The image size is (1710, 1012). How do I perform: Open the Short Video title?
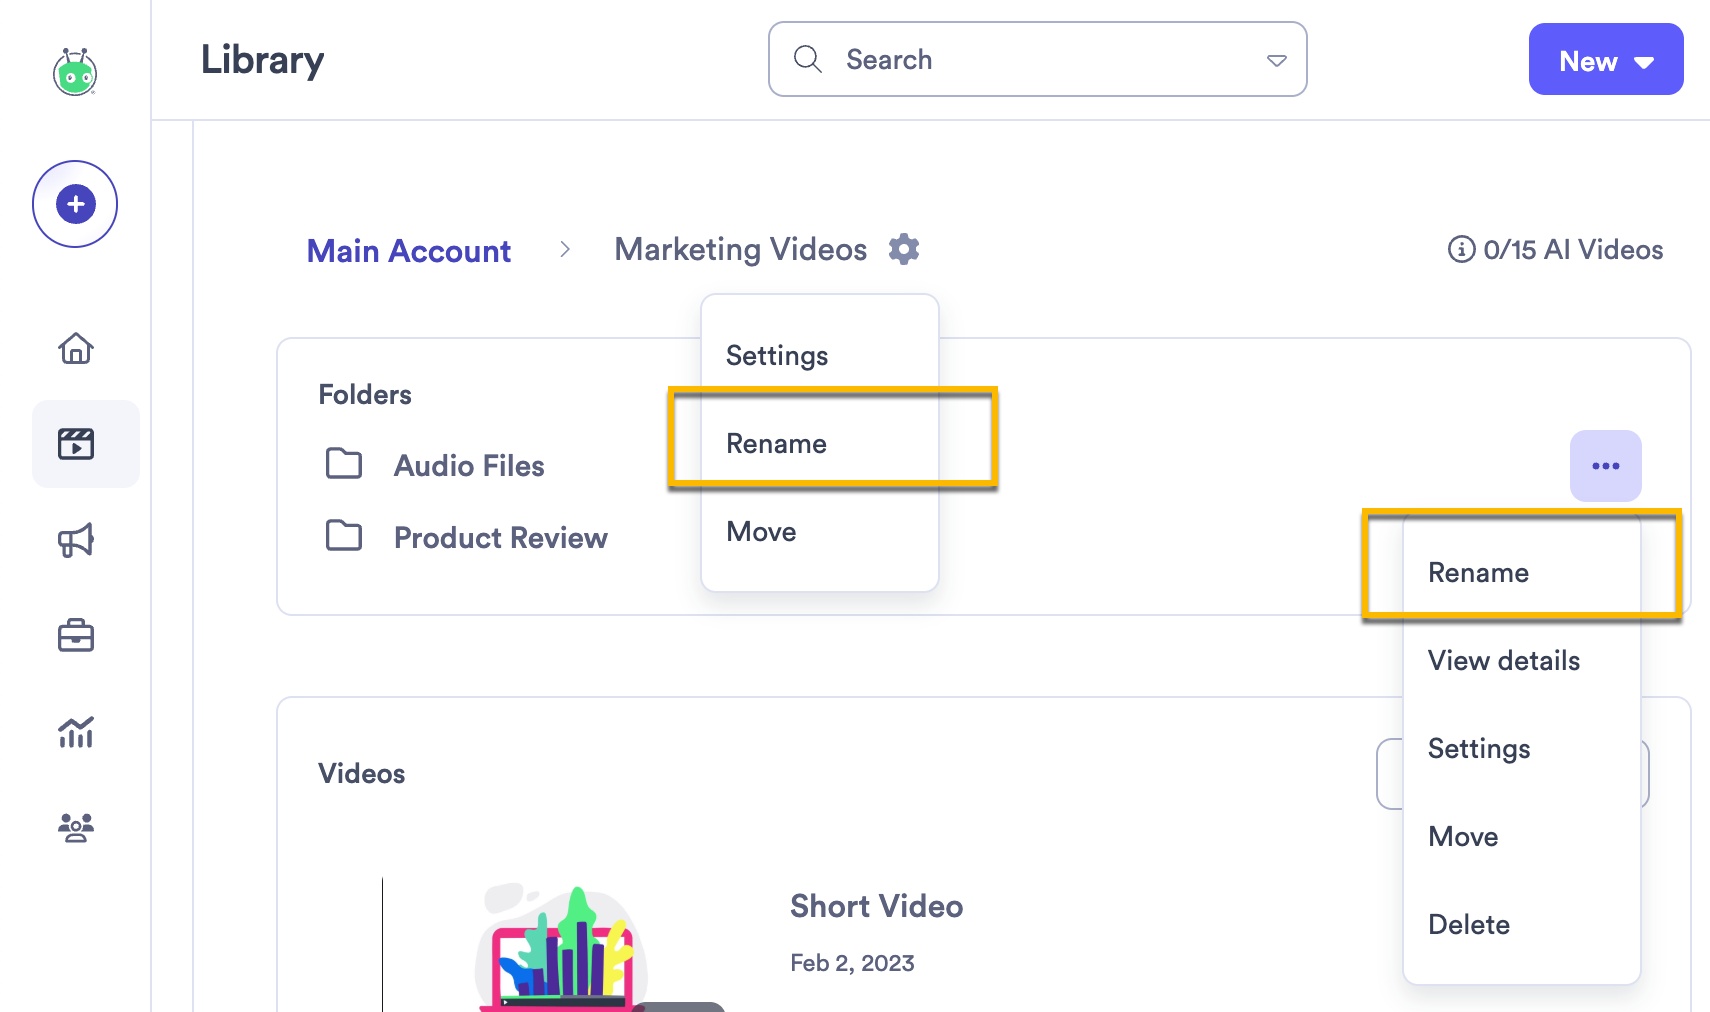coord(876,906)
